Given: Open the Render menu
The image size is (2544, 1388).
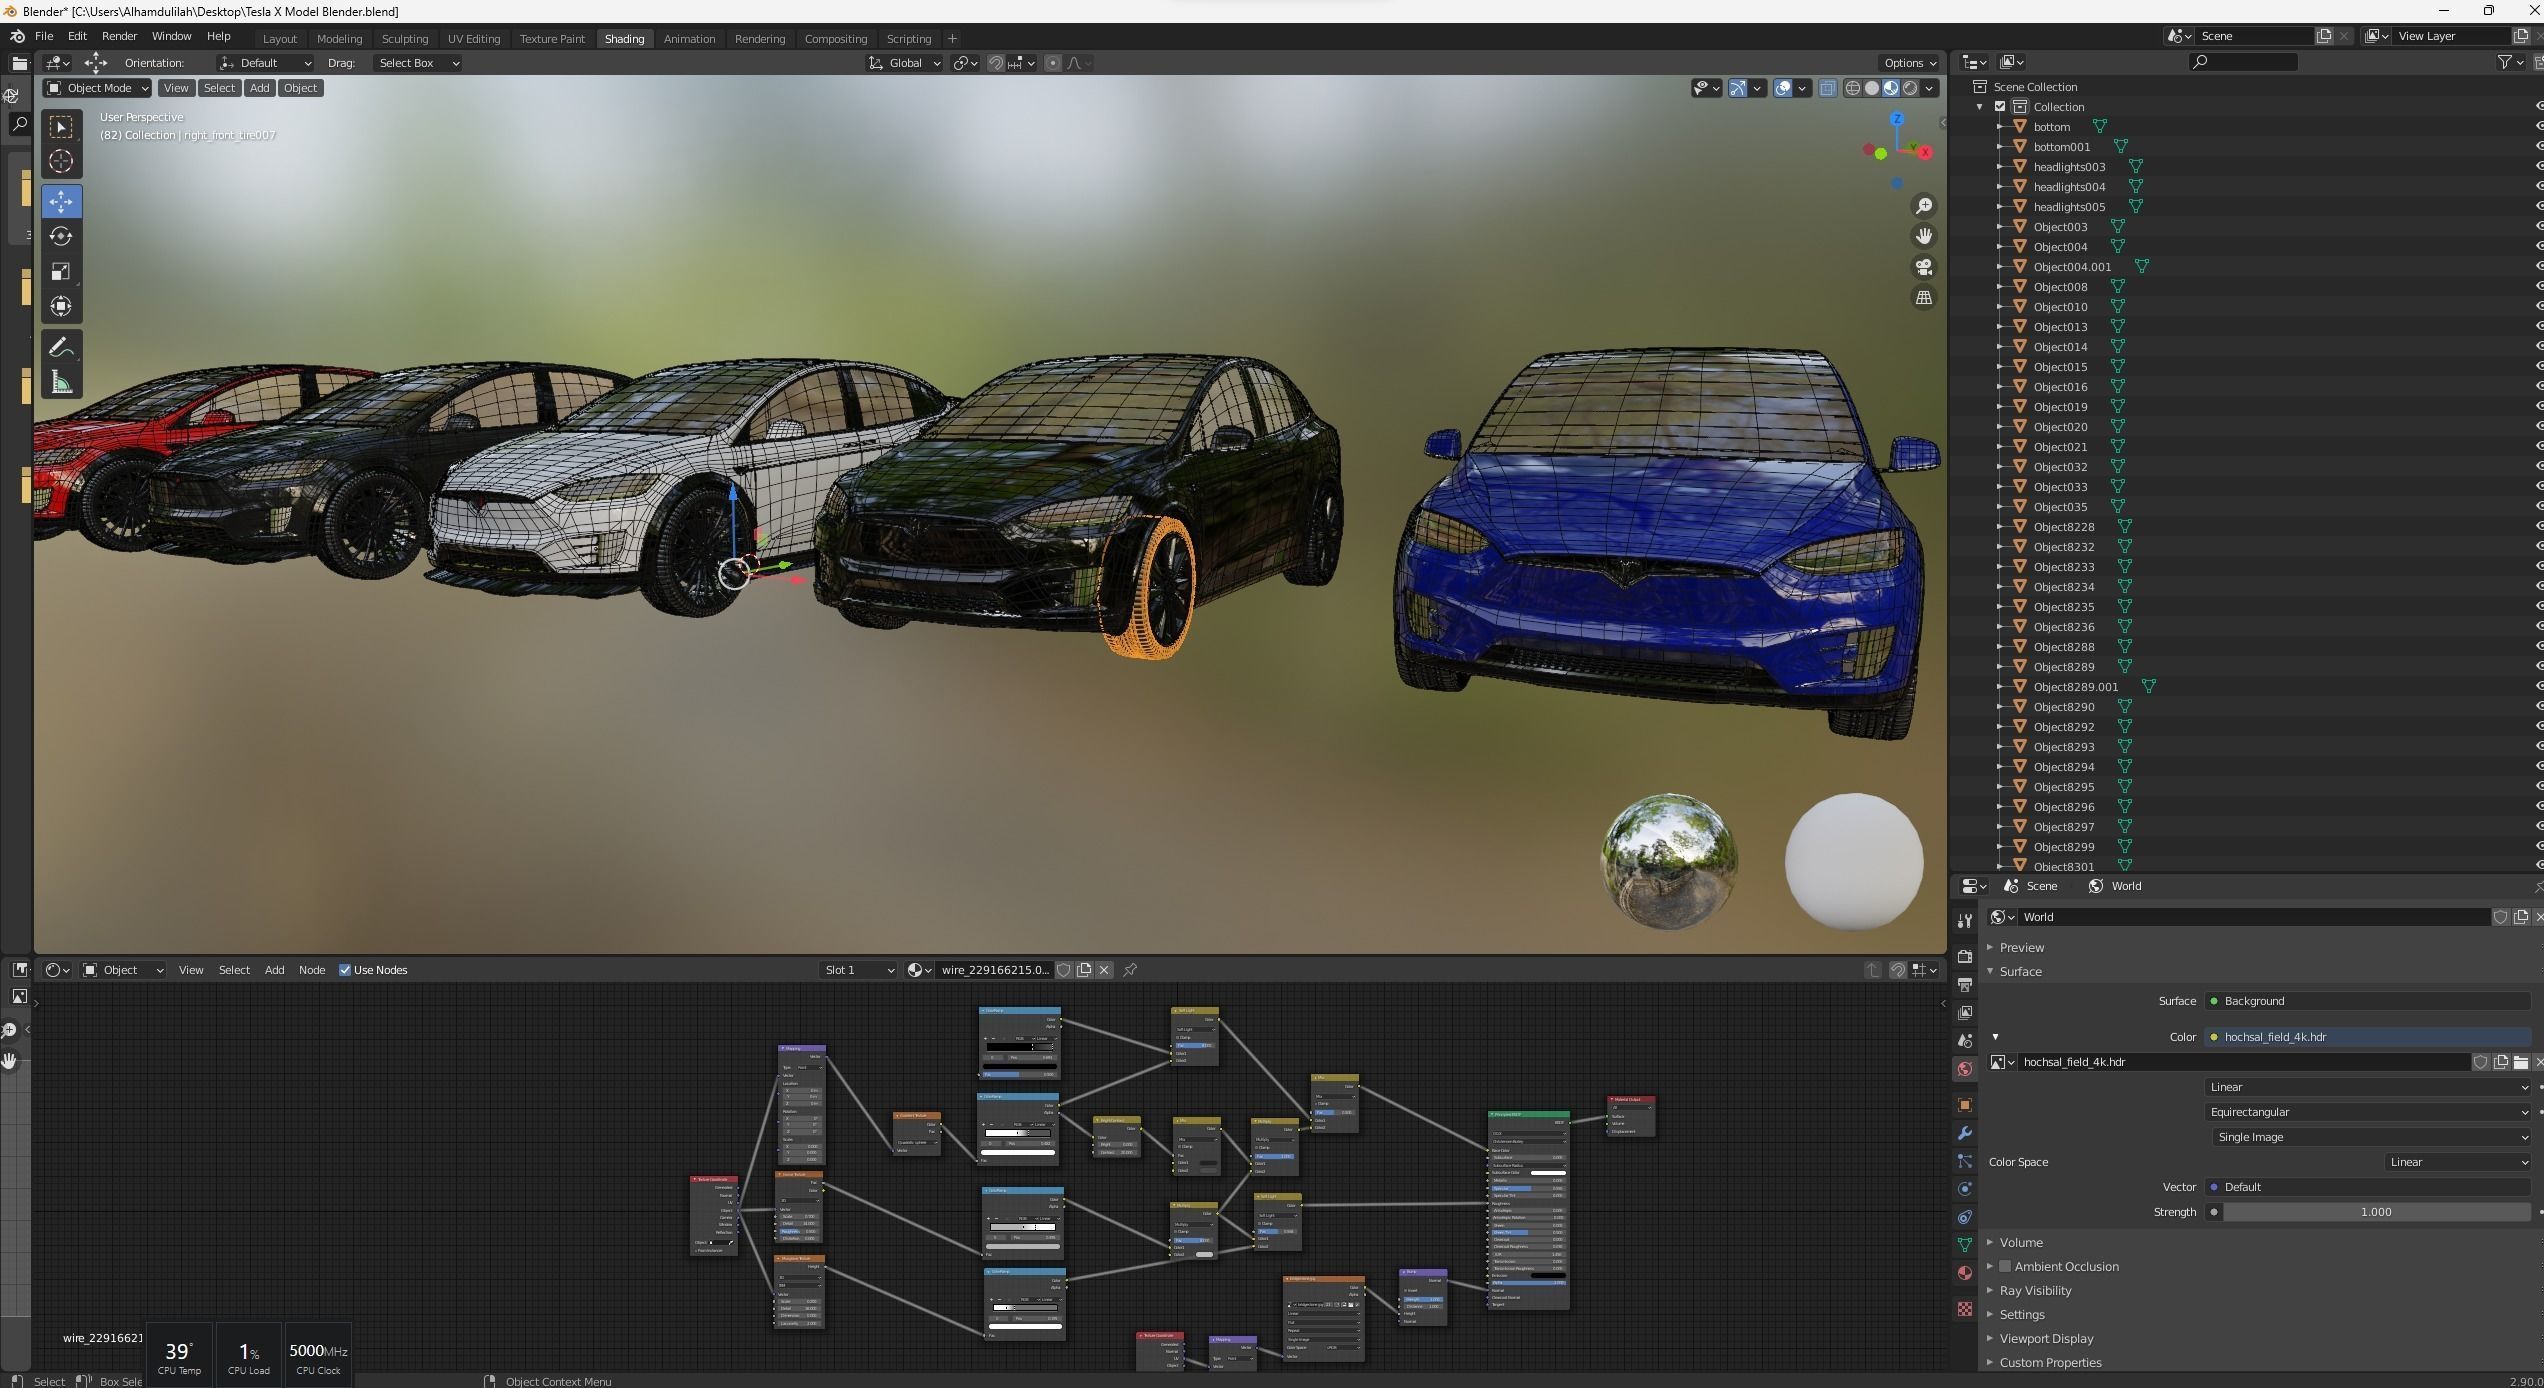Looking at the screenshot, I should tap(119, 36).
